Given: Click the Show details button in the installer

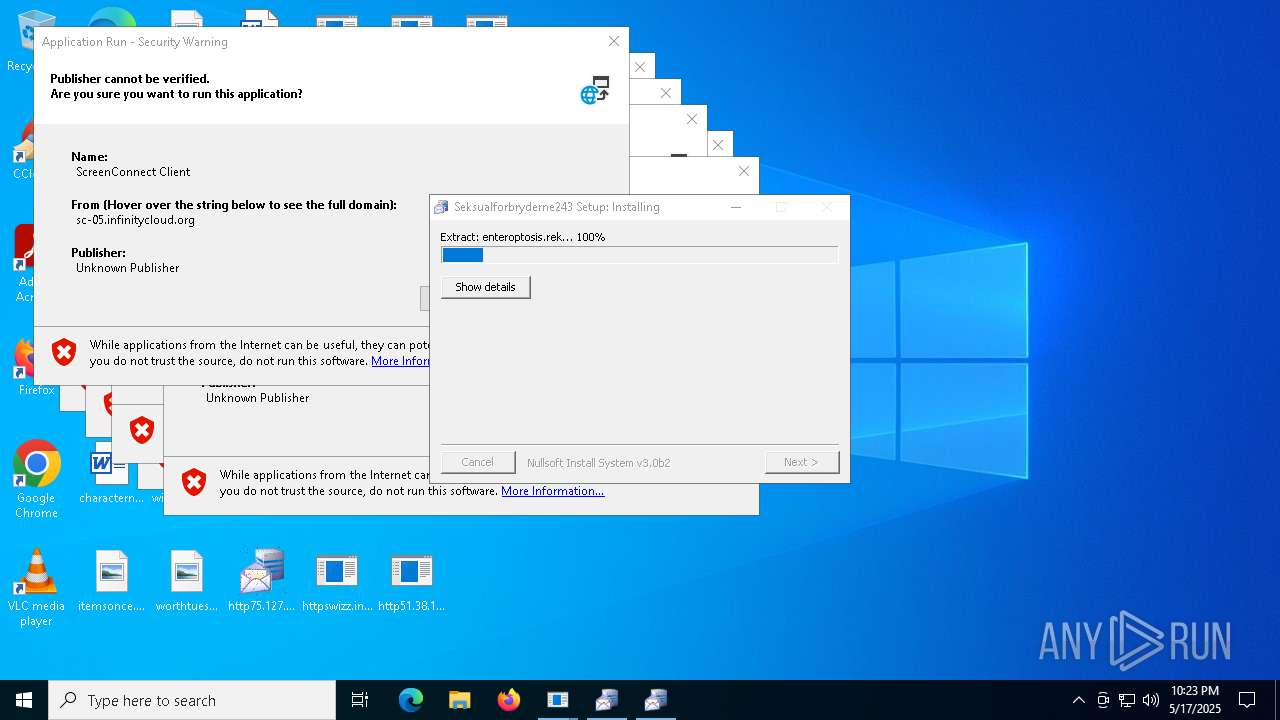Looking at the screenshot, I should click(x=485, y=287).
